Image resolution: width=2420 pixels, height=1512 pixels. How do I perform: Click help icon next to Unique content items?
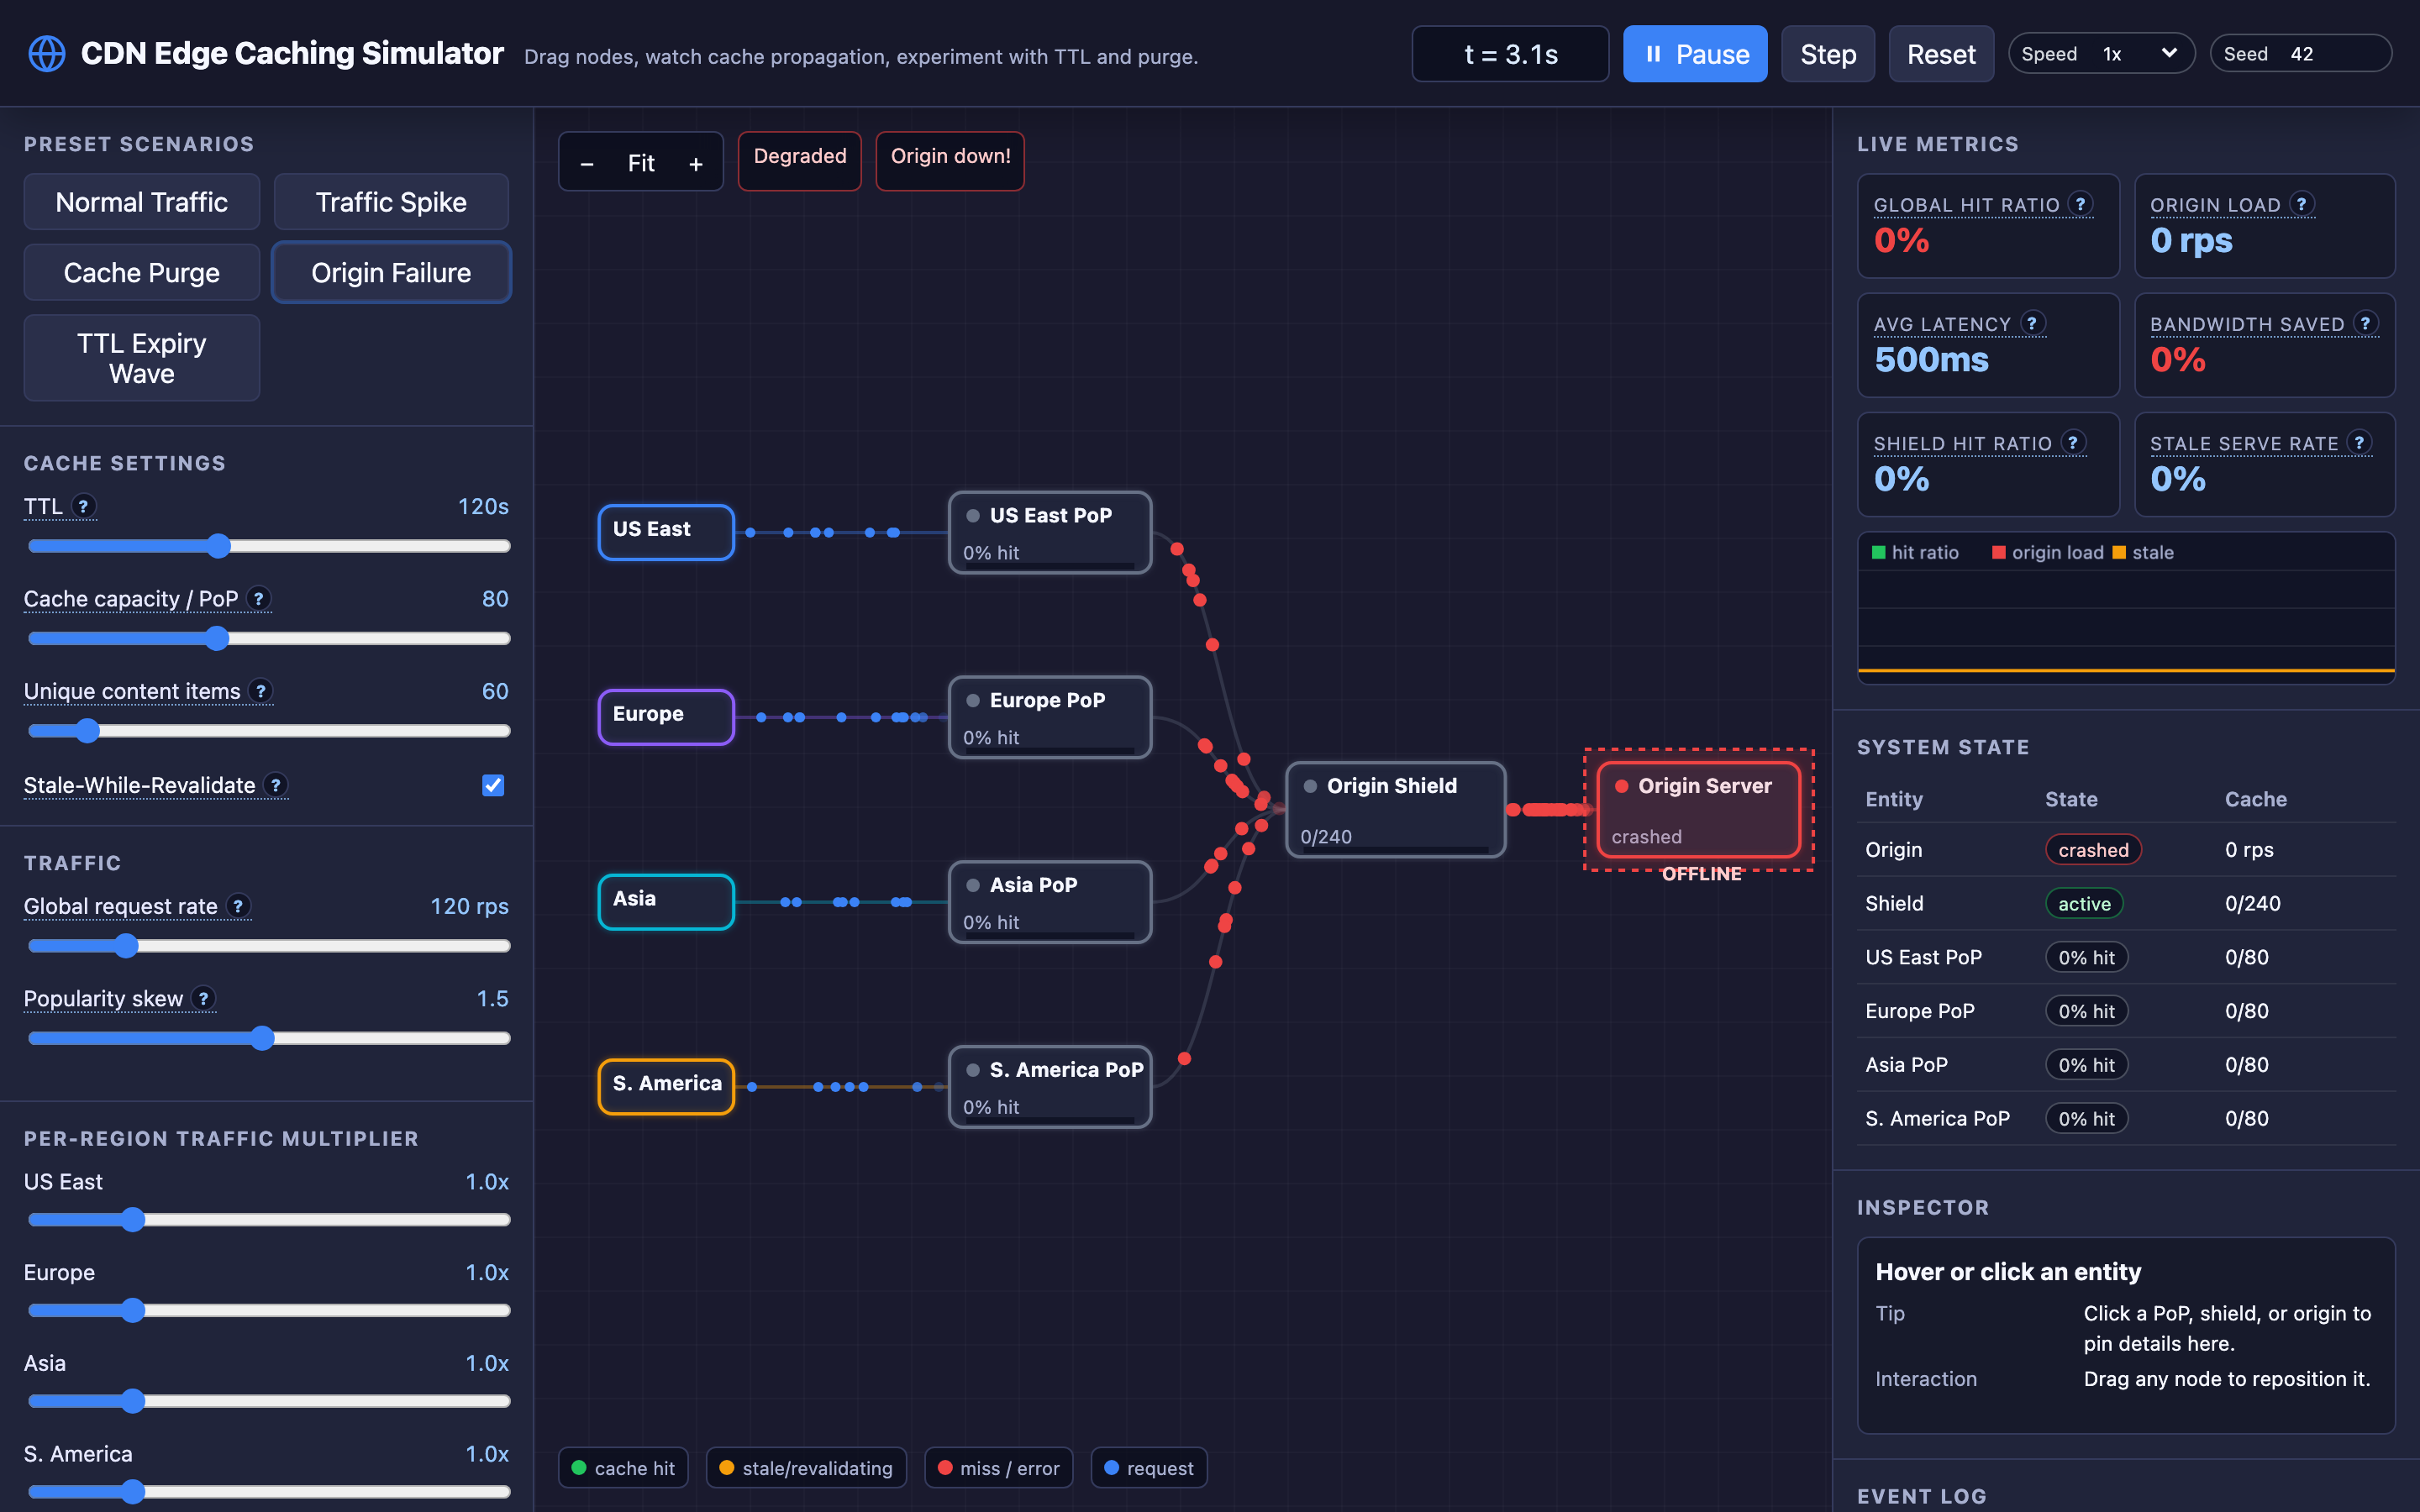tap(261, 691)
